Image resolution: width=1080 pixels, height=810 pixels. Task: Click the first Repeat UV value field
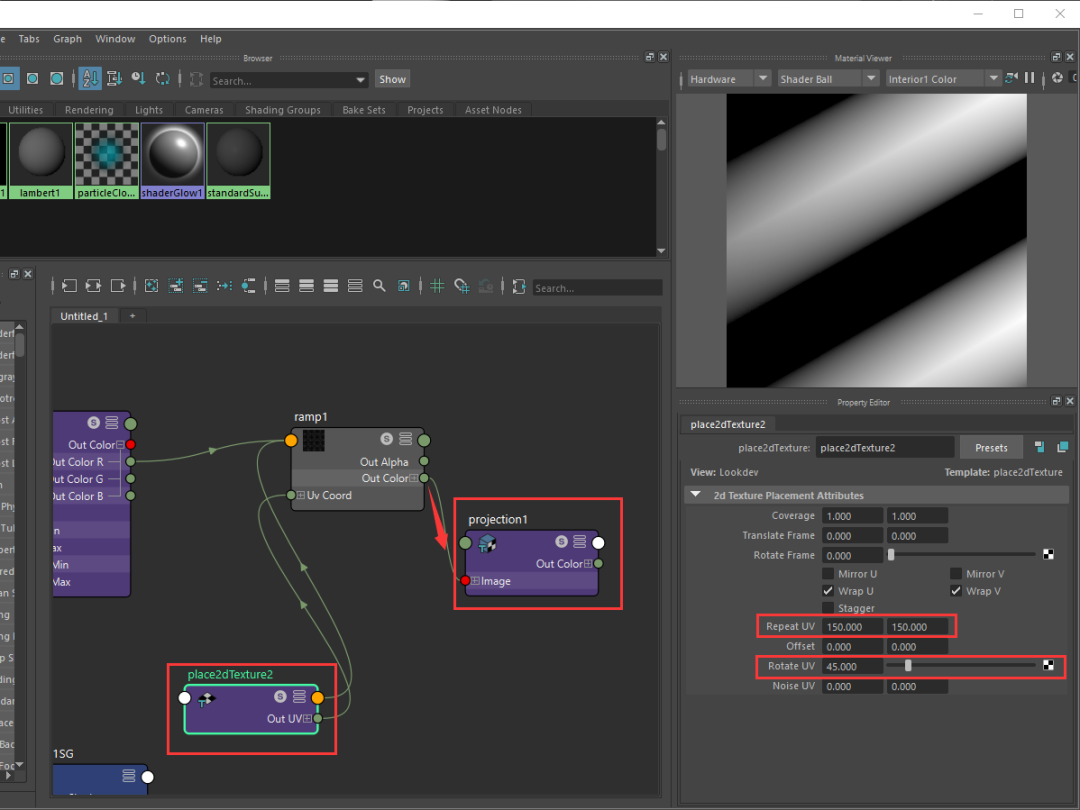click(852, 627)
